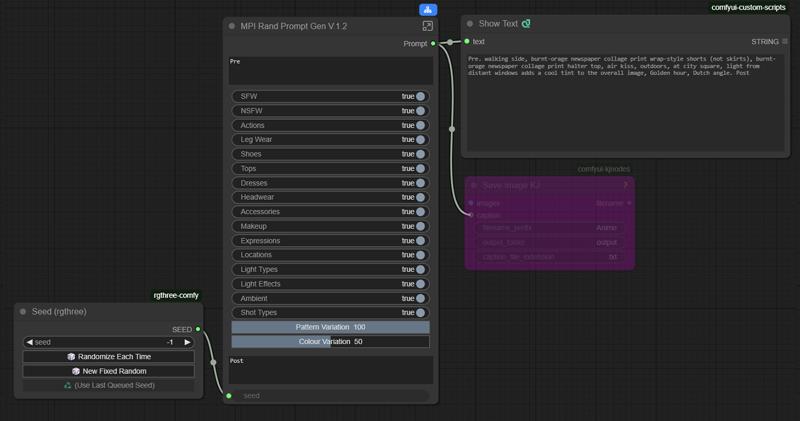Disable the Headwear toggle

pyautogui.click(x=420, y=197)
